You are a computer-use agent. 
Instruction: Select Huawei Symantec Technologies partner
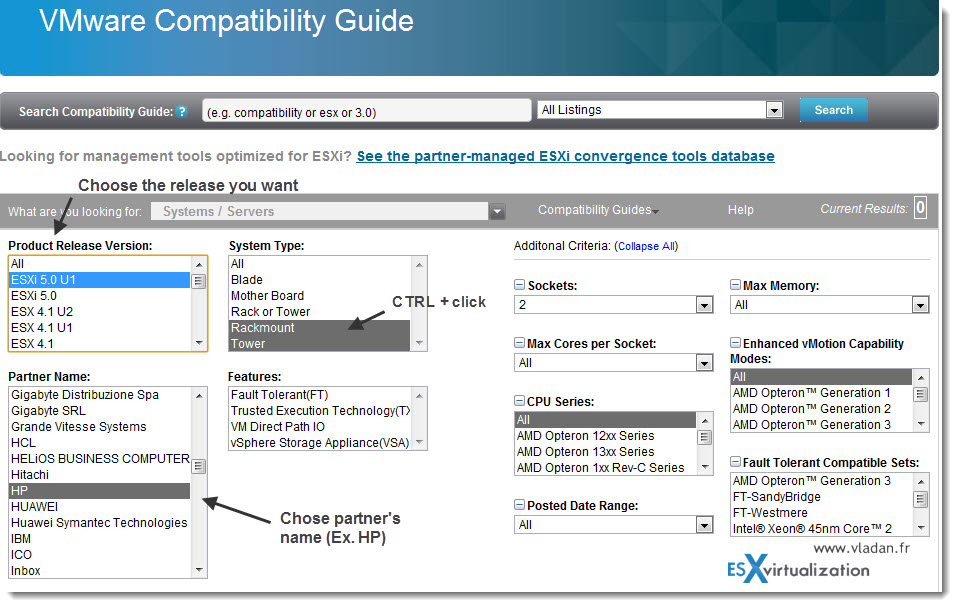(x=99, y=523)
